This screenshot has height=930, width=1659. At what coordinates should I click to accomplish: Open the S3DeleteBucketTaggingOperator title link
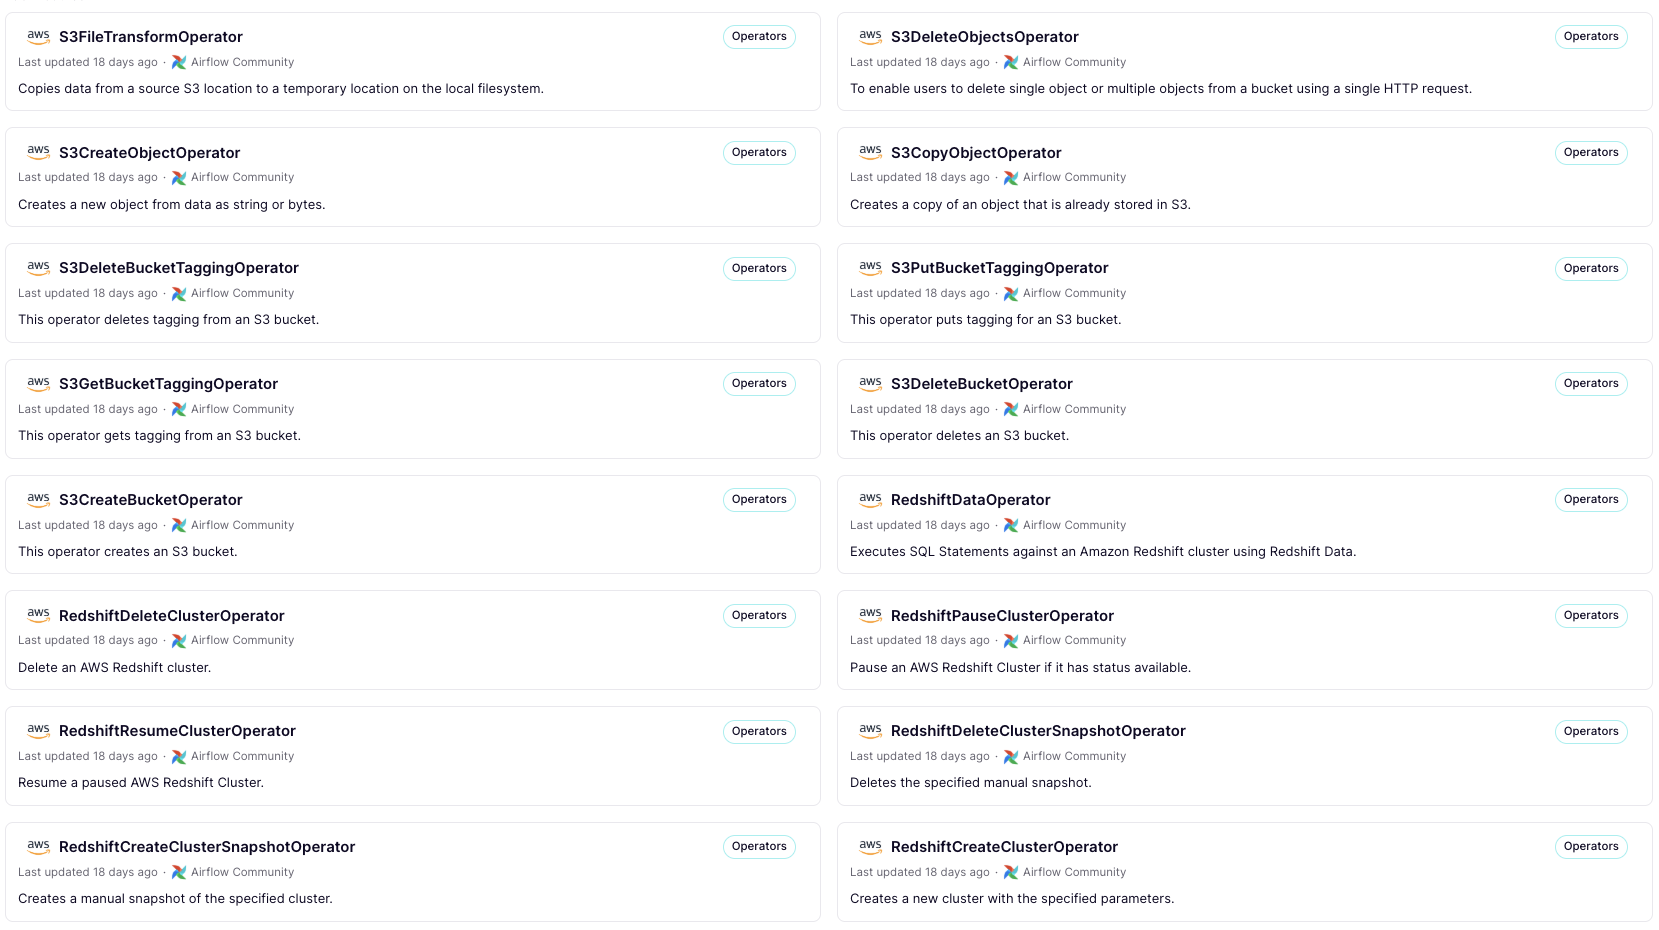pos(178,268)
